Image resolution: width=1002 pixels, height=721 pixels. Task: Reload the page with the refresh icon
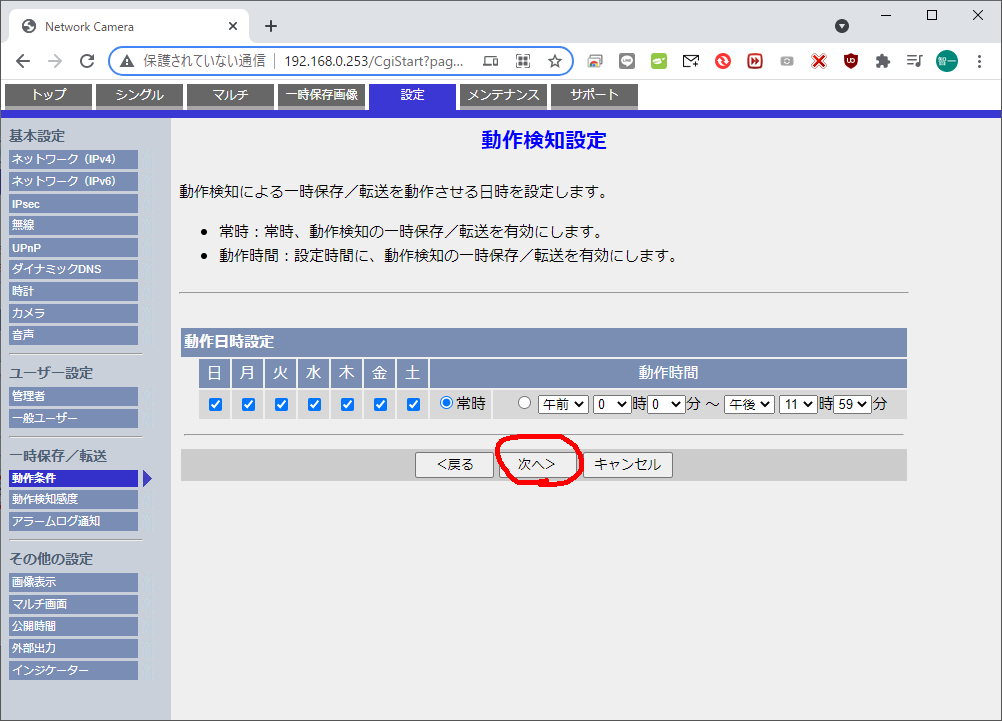[87, 61]
